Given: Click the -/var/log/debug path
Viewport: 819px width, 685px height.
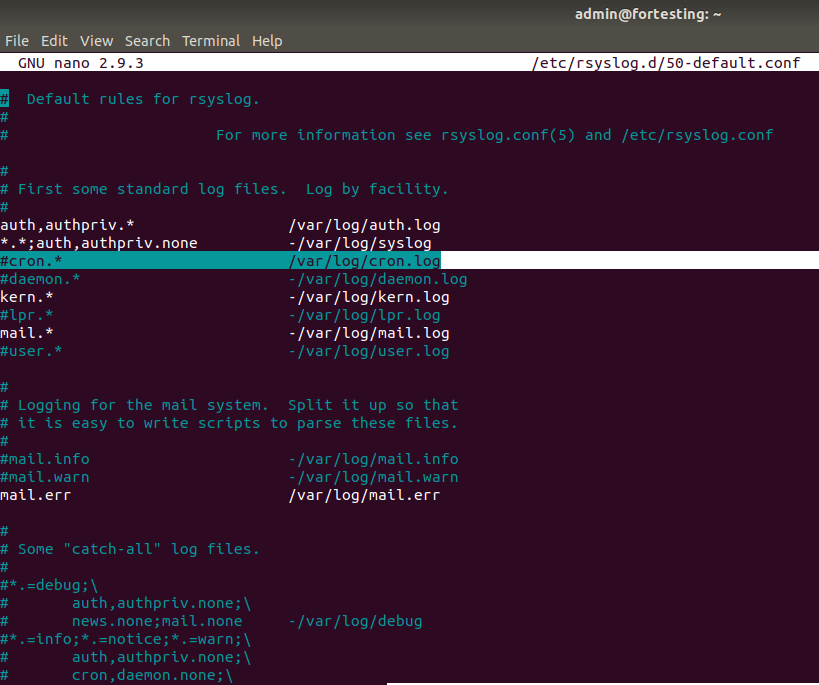Looking at the screenshot, I should 355,621.
